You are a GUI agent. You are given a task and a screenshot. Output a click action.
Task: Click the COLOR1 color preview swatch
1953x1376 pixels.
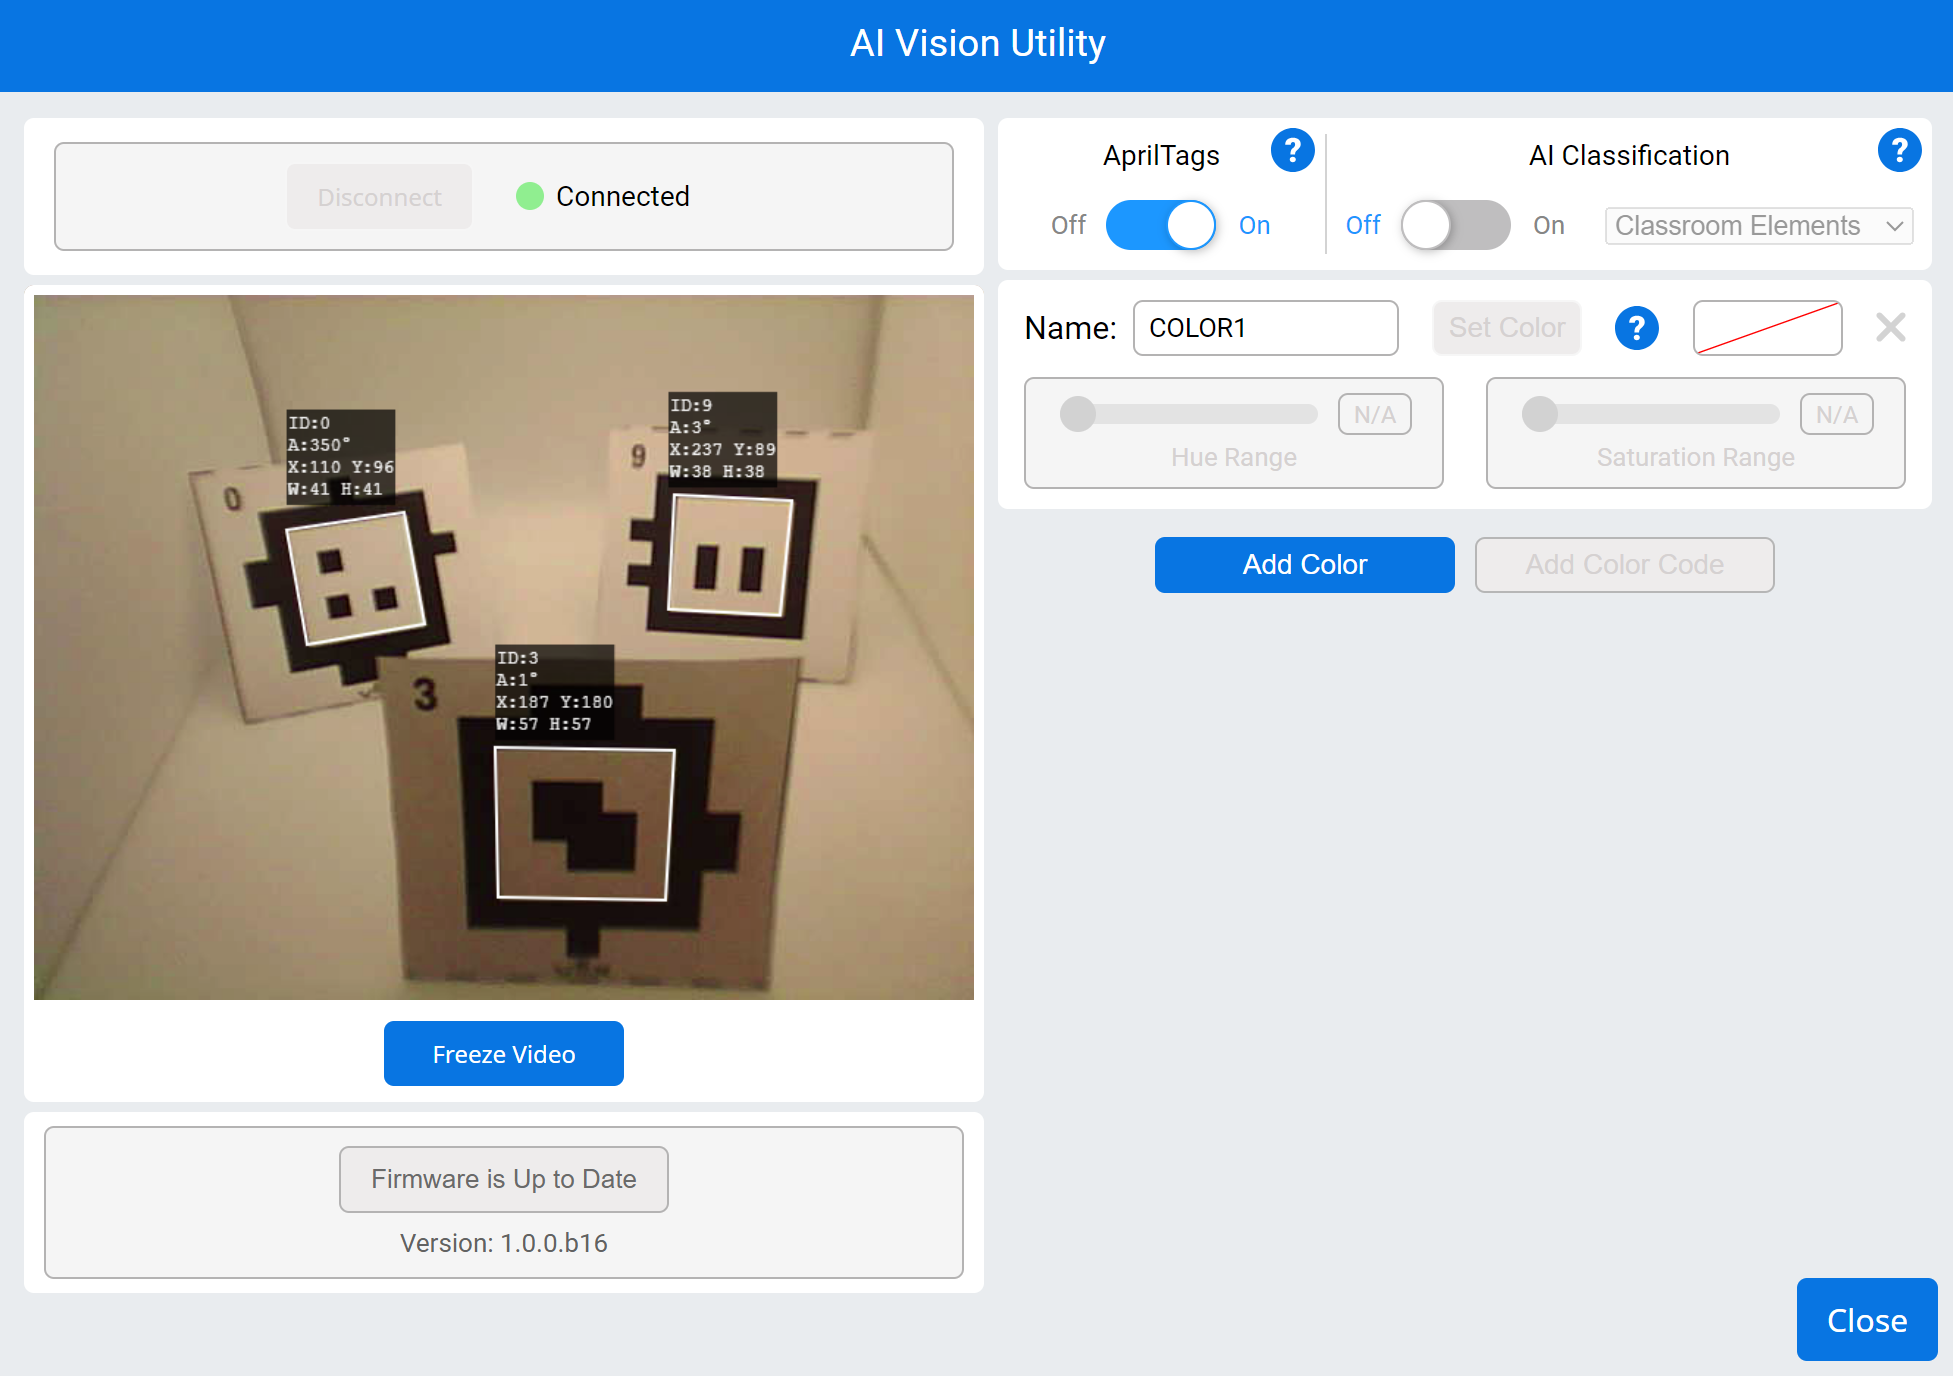1767,327
